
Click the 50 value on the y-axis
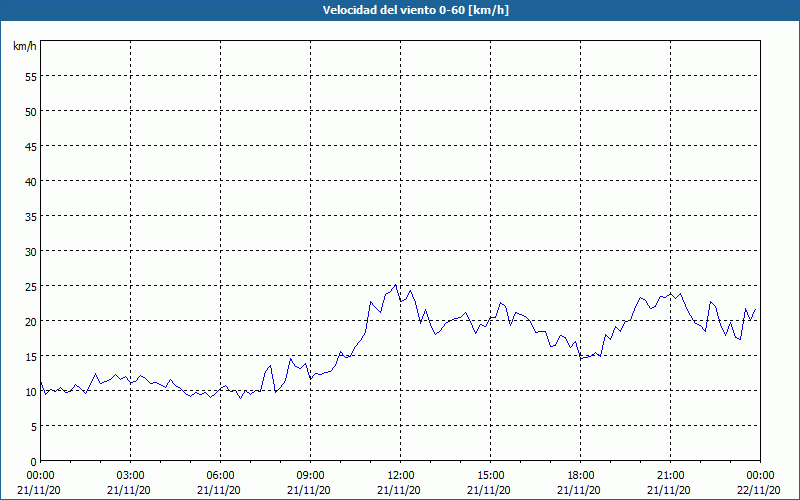point(31,112)
